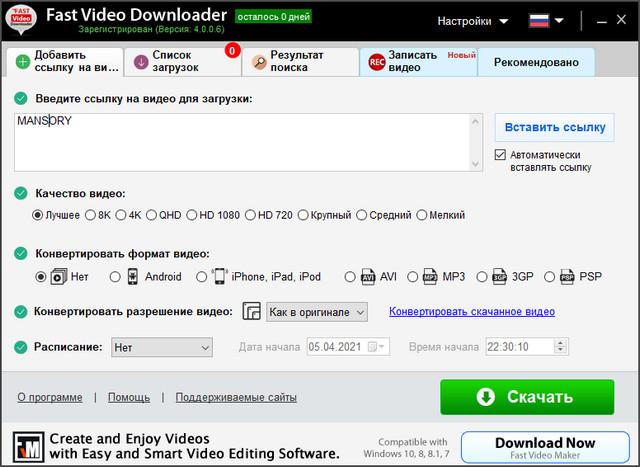This screenshot has width=640, height=467.
Task: Click the Android device format icon
Action: [132, 276]
